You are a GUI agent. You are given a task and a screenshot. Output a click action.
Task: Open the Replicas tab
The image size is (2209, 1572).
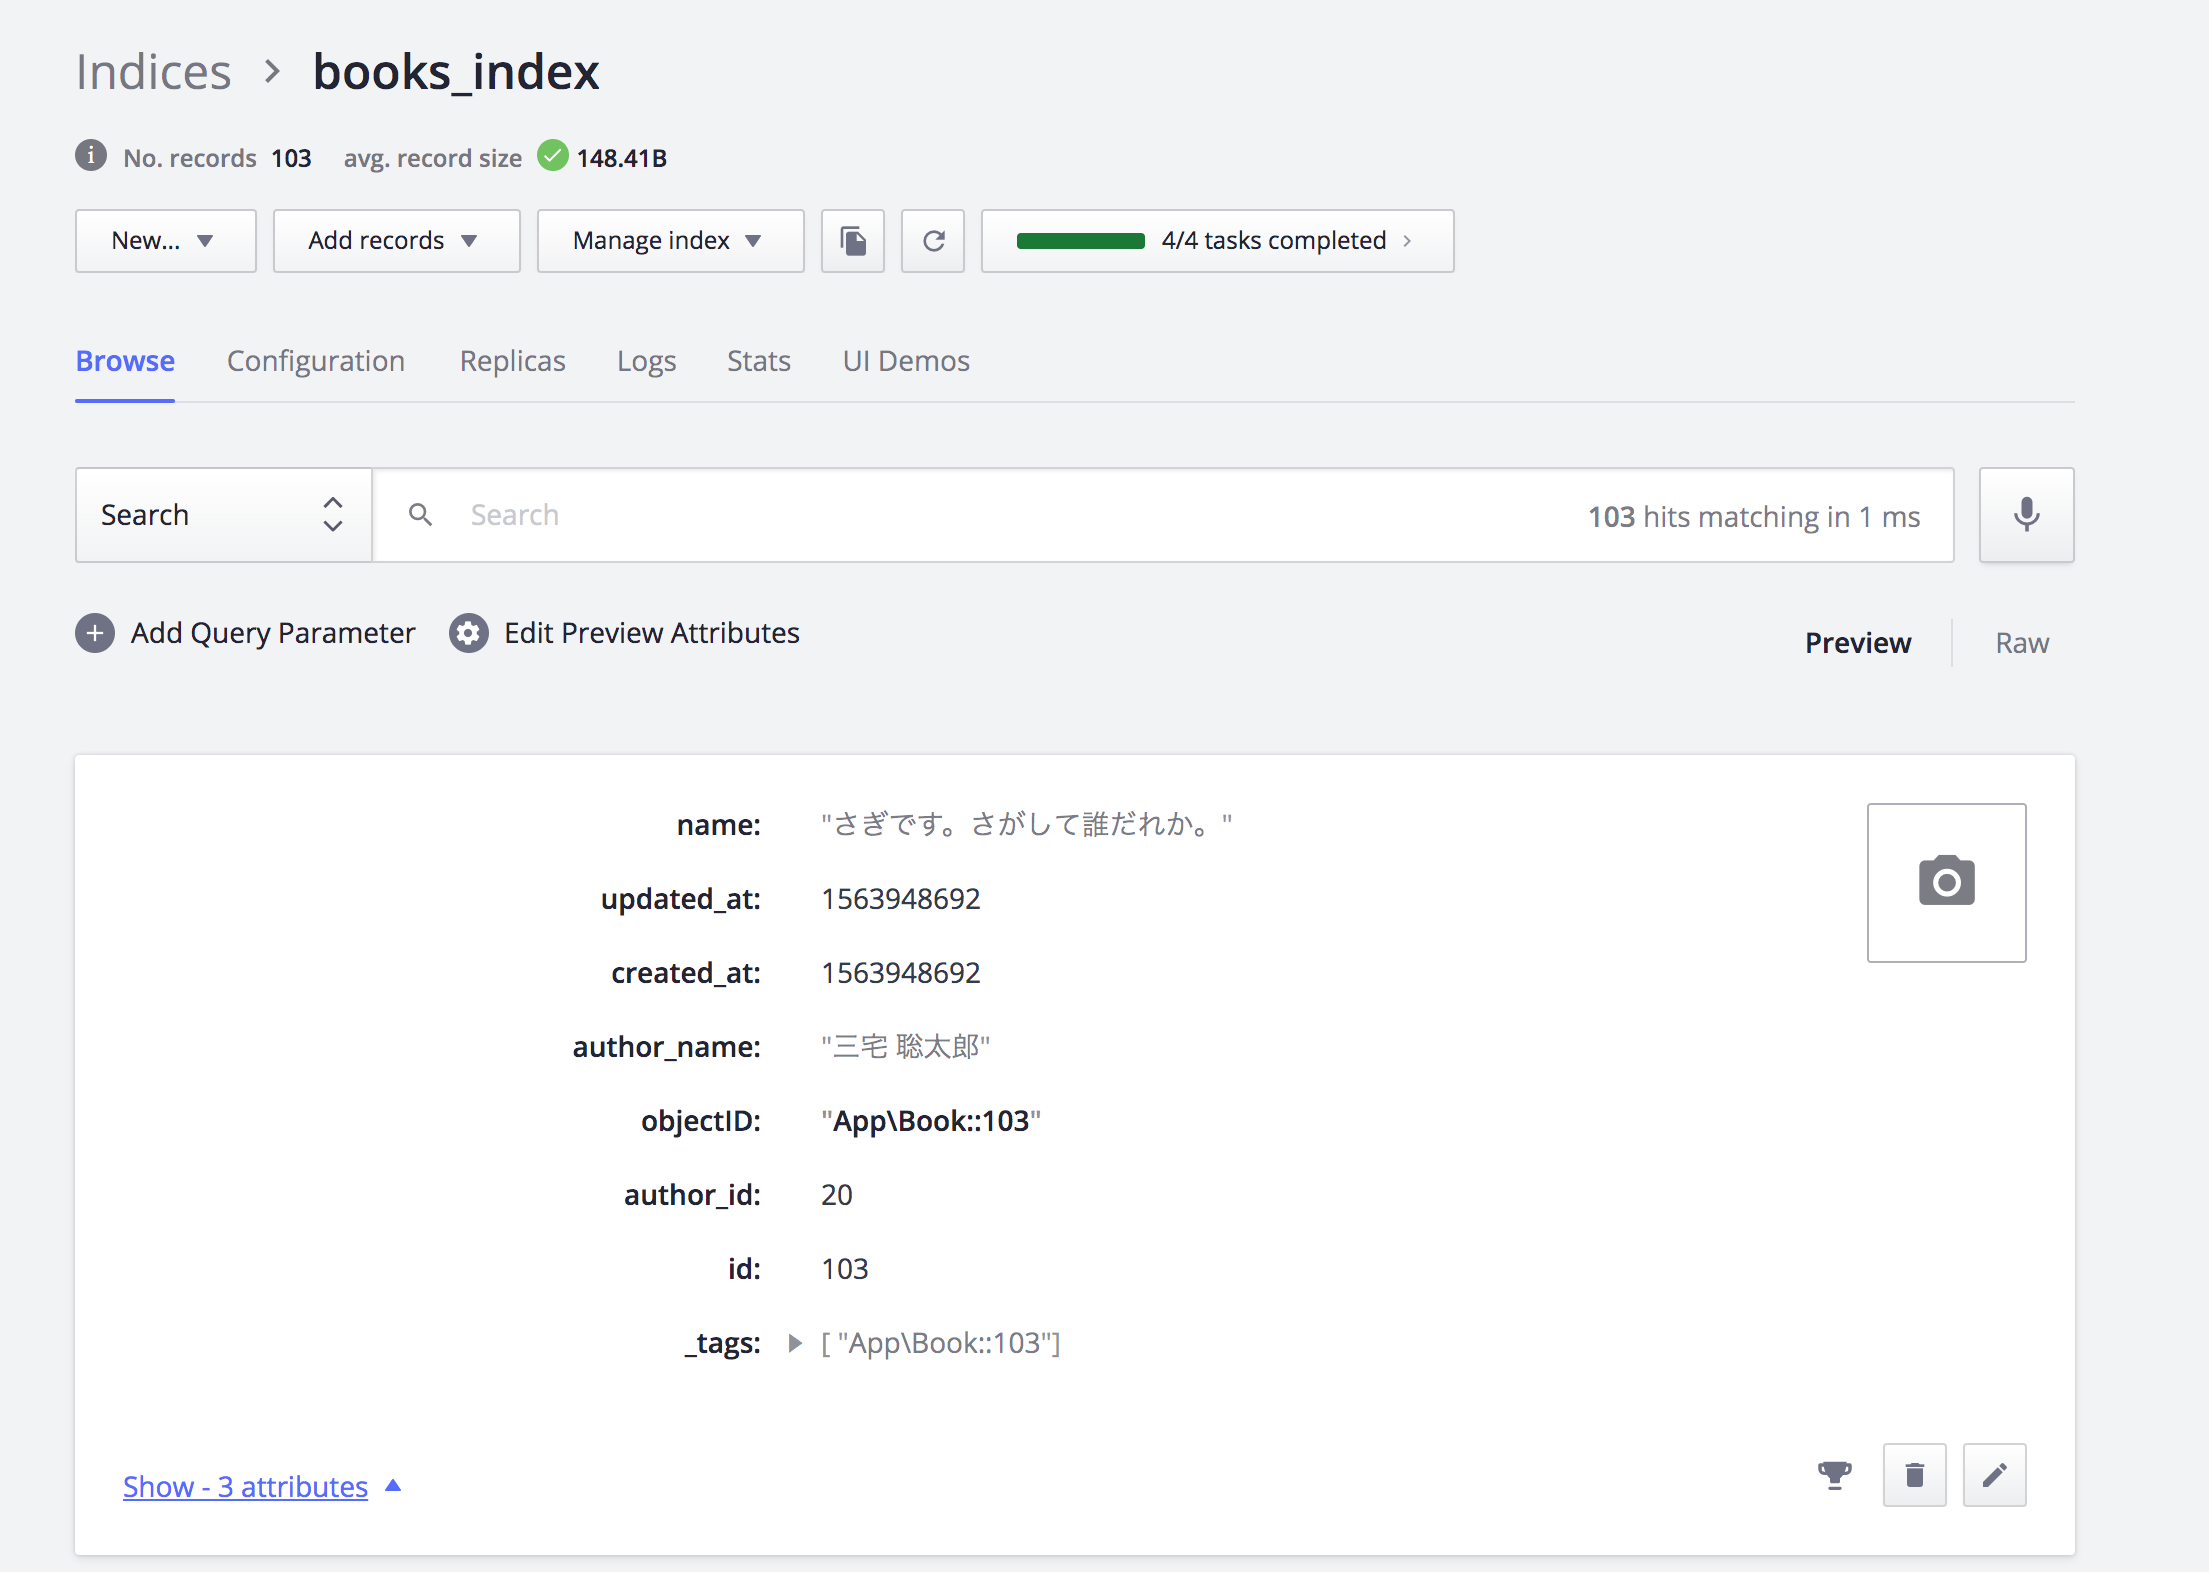point(512,361)
